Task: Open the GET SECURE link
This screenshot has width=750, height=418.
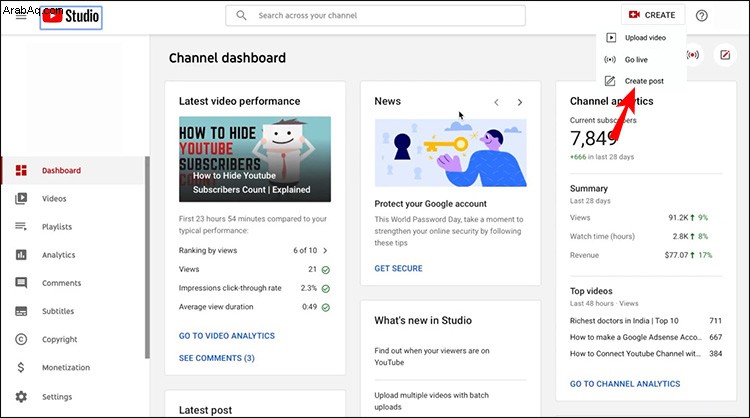Action: [x=398, y=268]
